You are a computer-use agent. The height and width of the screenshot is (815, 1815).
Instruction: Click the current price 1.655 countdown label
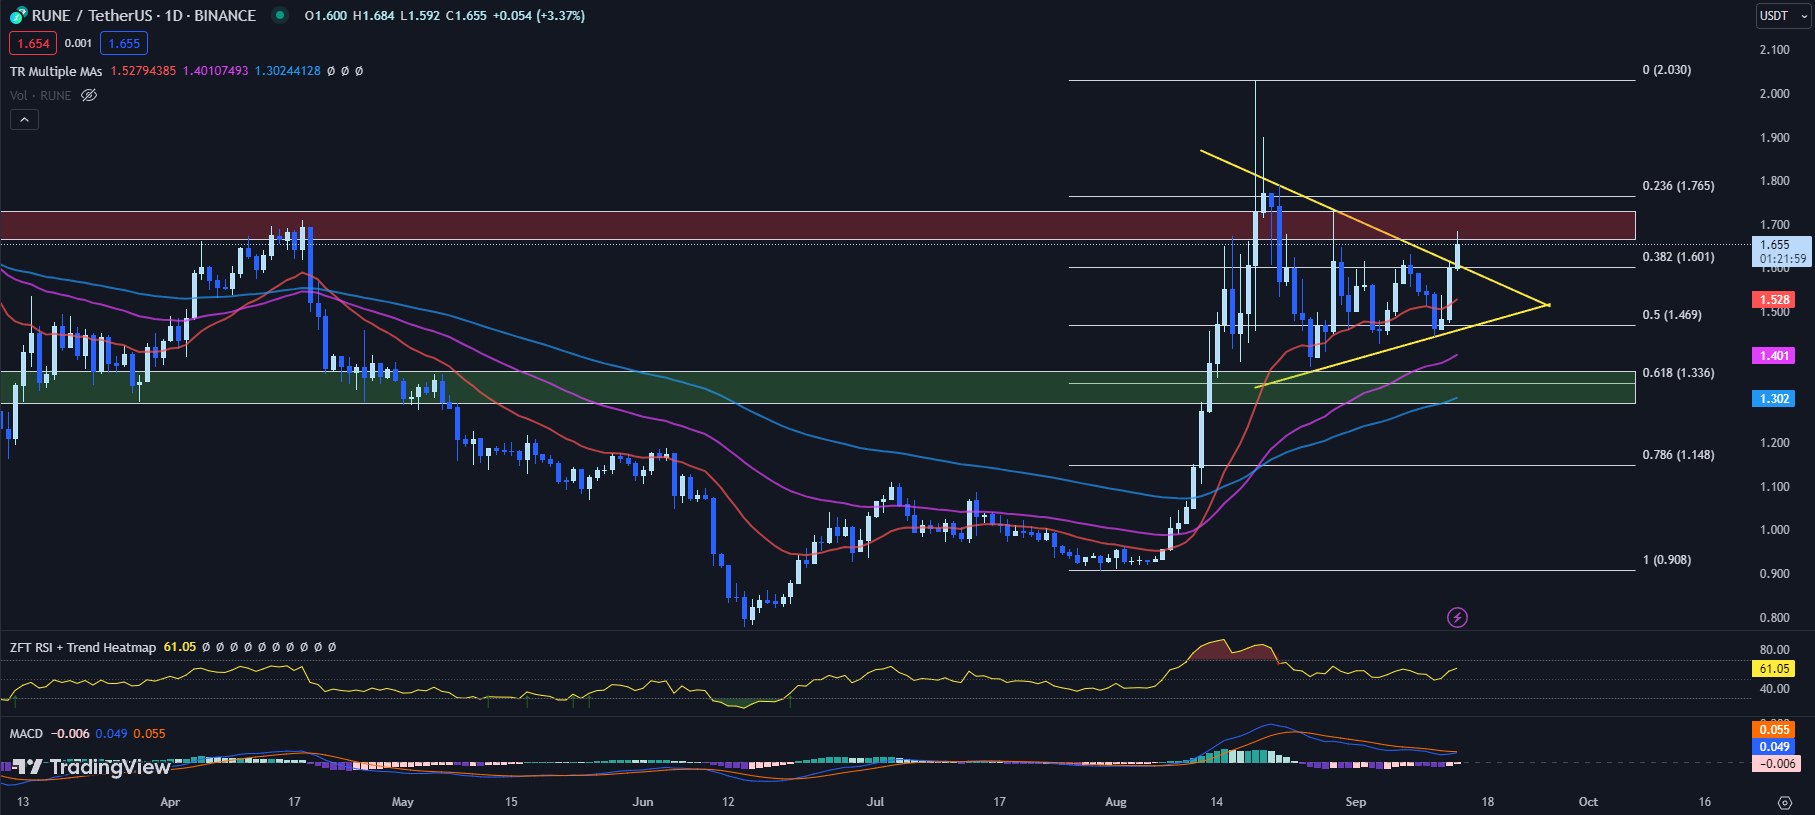pos(1782,251)
